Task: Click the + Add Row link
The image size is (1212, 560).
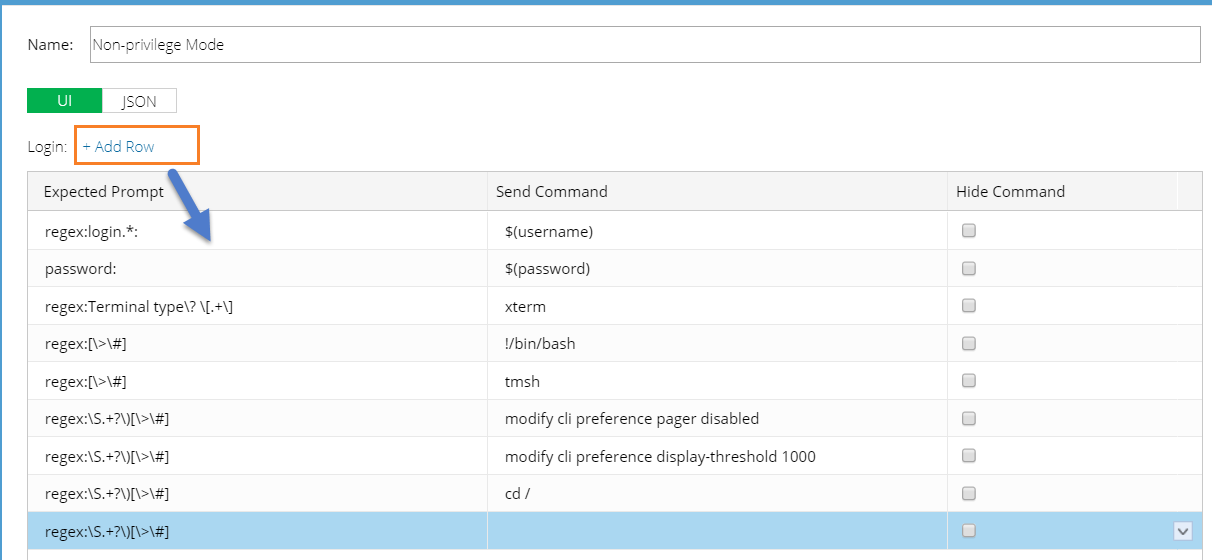Action: pyautogui.click(x=118, y=147)
